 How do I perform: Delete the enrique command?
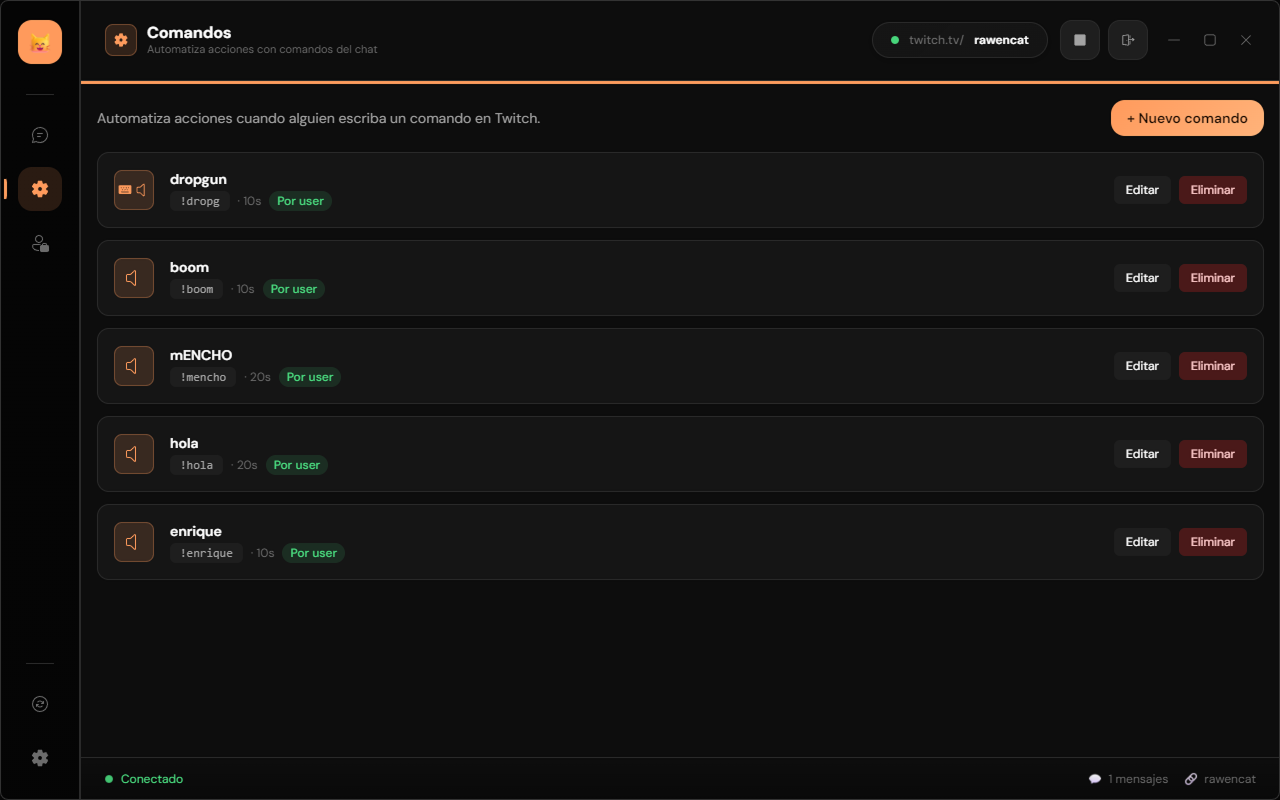click(x=1213, y=542)
